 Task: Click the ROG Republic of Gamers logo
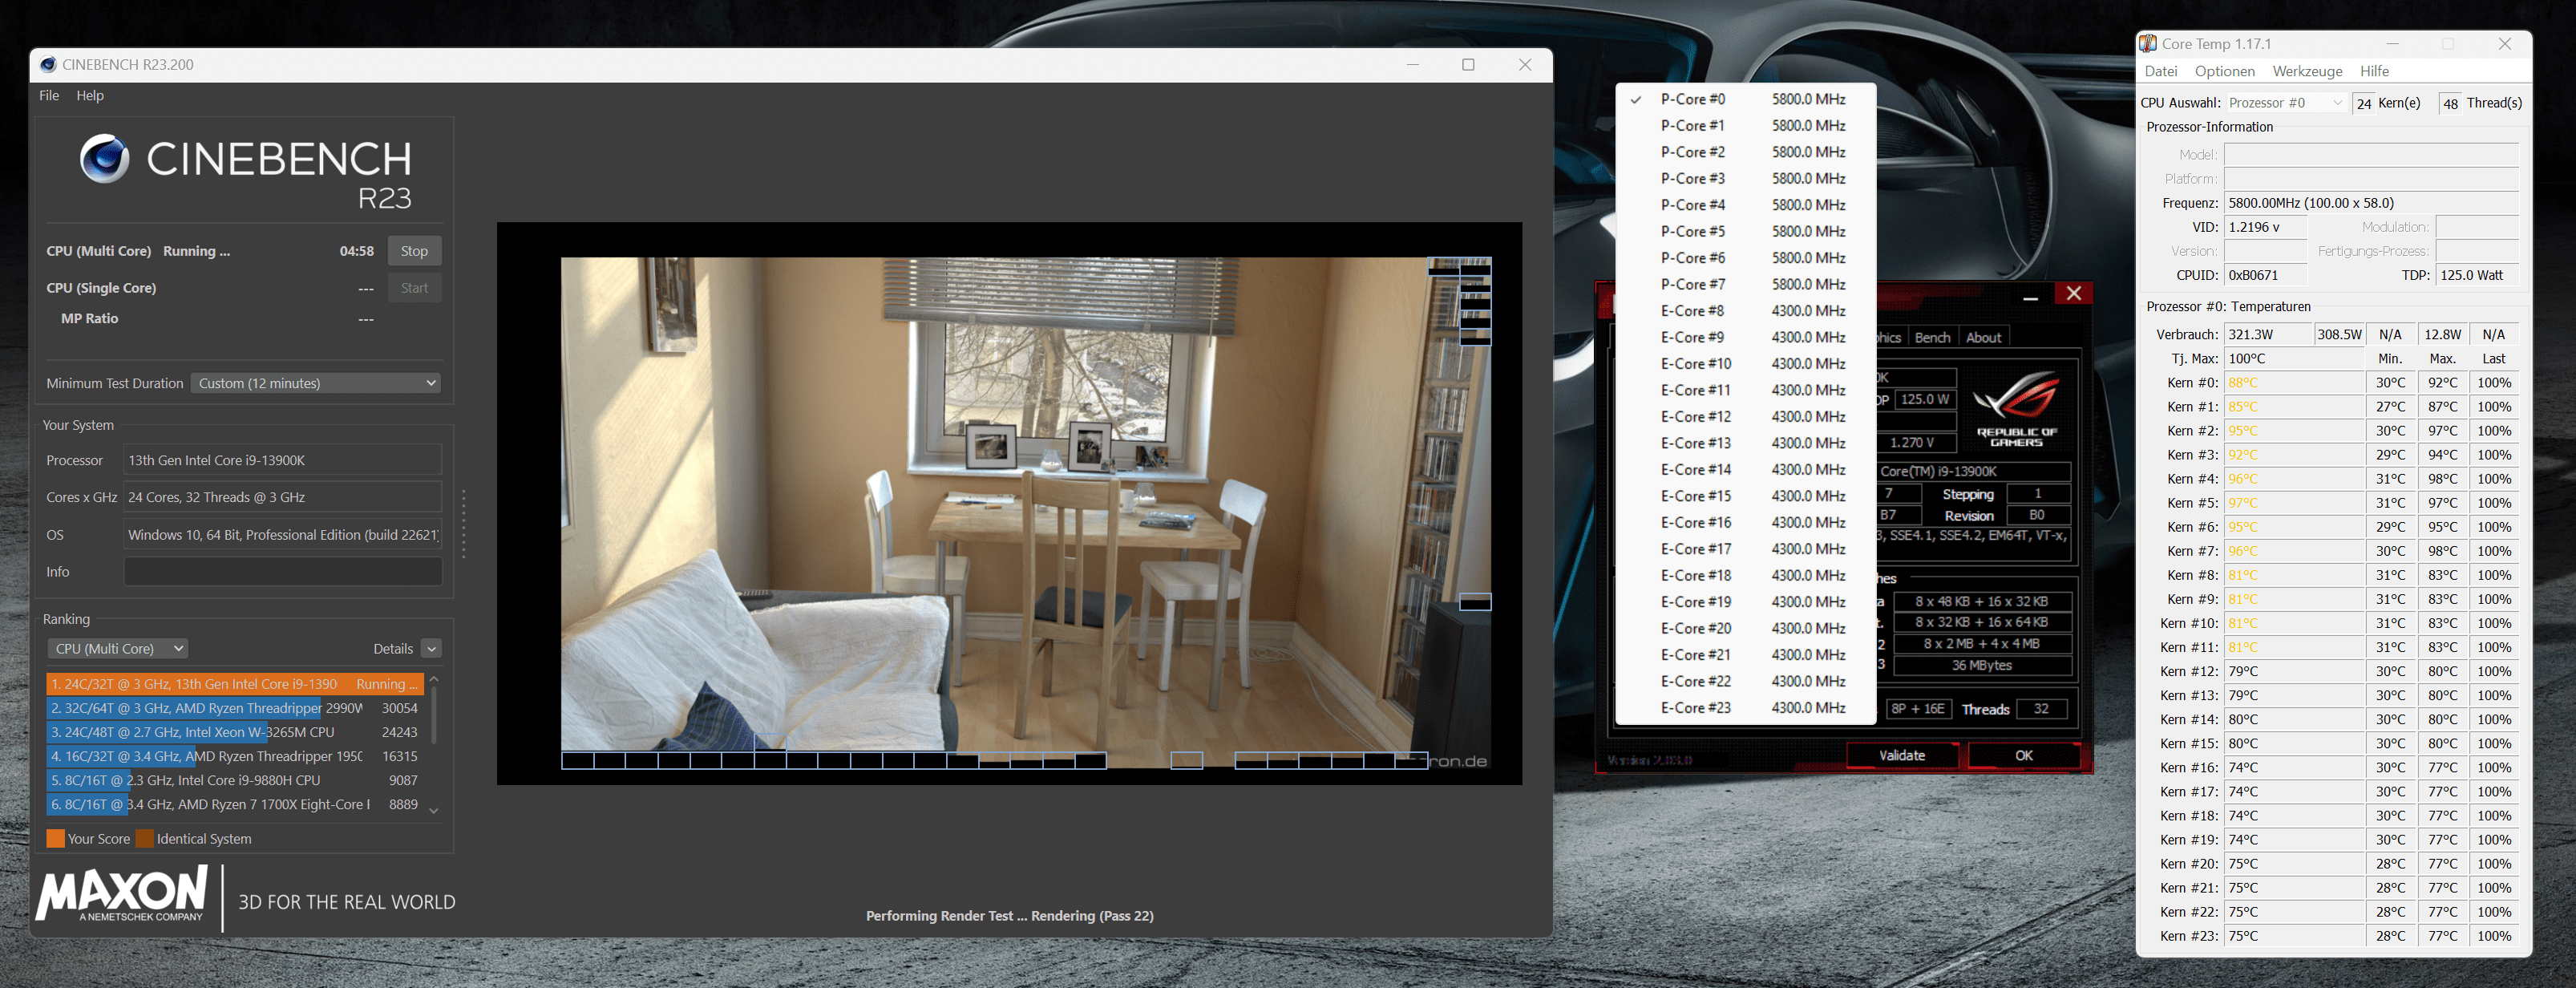(2016, 410)
